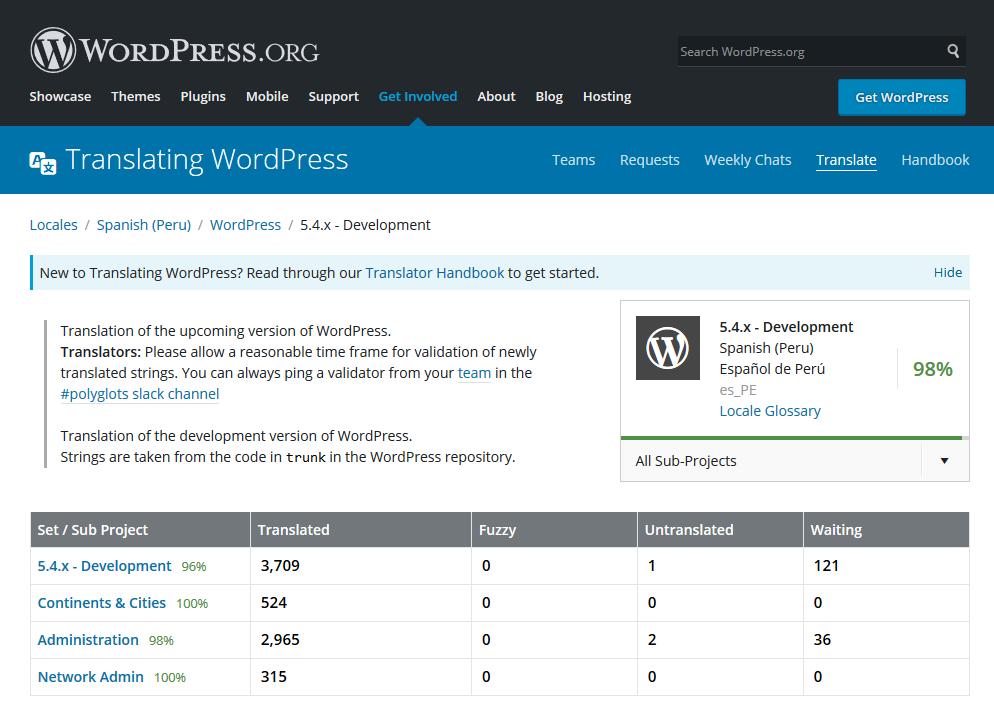Open the Plugins menu item
Viewport: 994px width, 711px height.
203,96
